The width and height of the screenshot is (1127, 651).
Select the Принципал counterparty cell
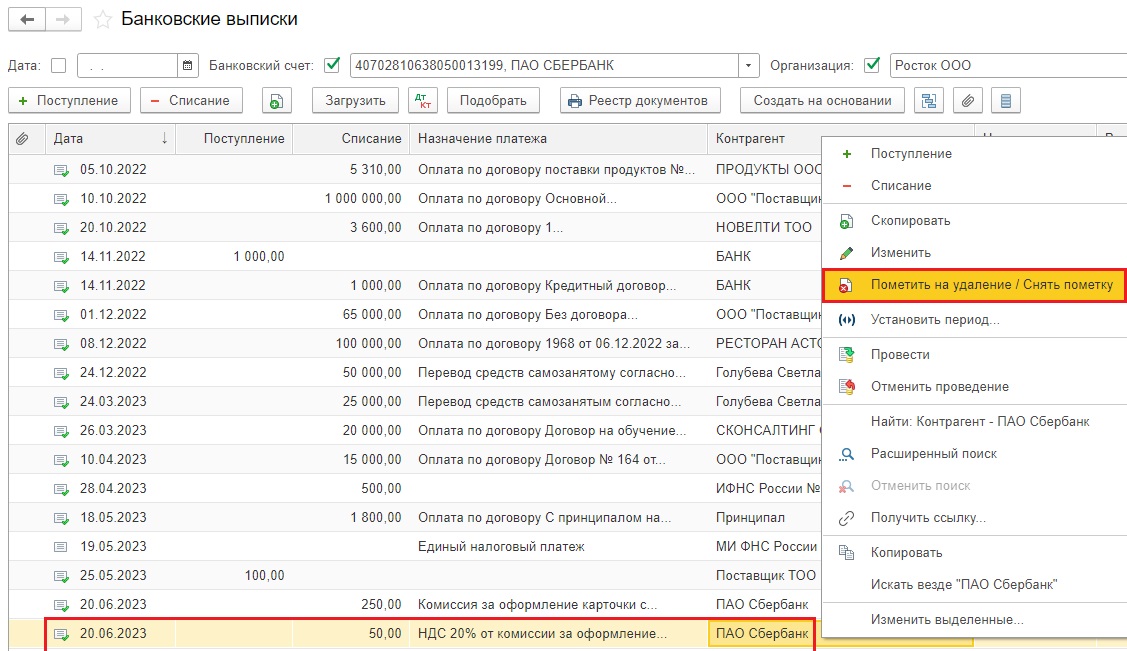(x=765, y=517)
